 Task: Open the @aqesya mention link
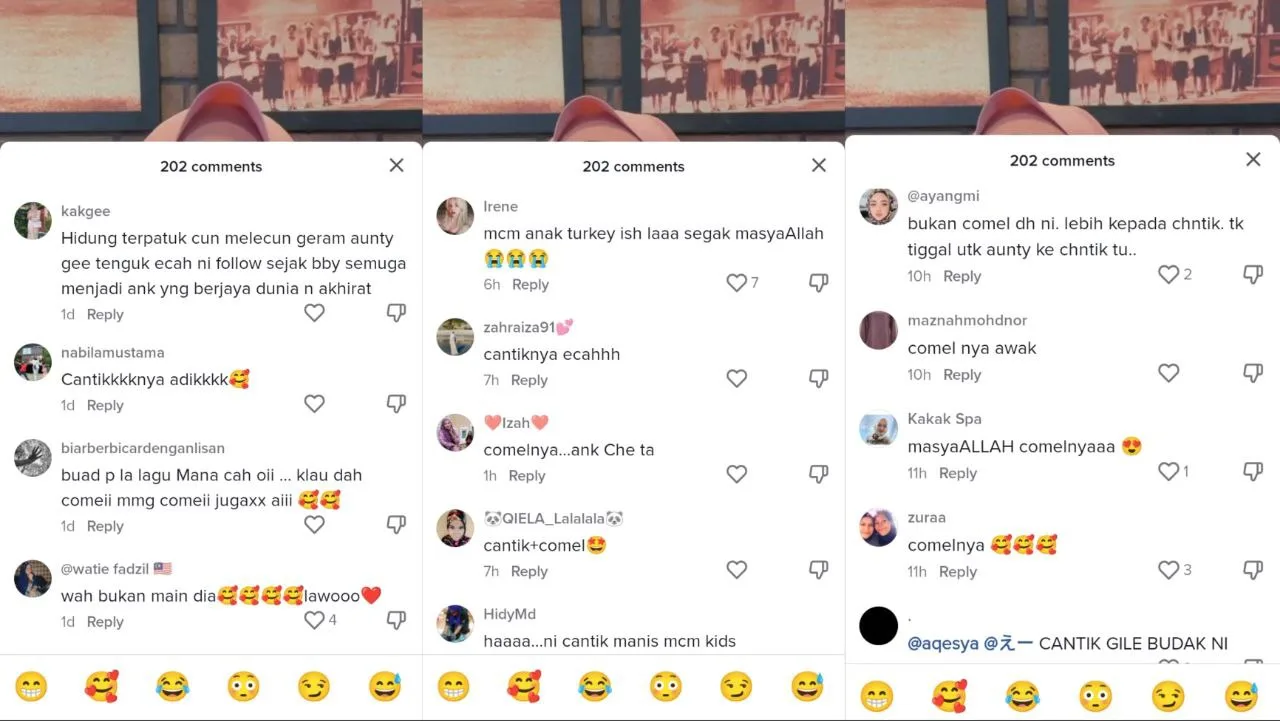[x=944, y=644]
